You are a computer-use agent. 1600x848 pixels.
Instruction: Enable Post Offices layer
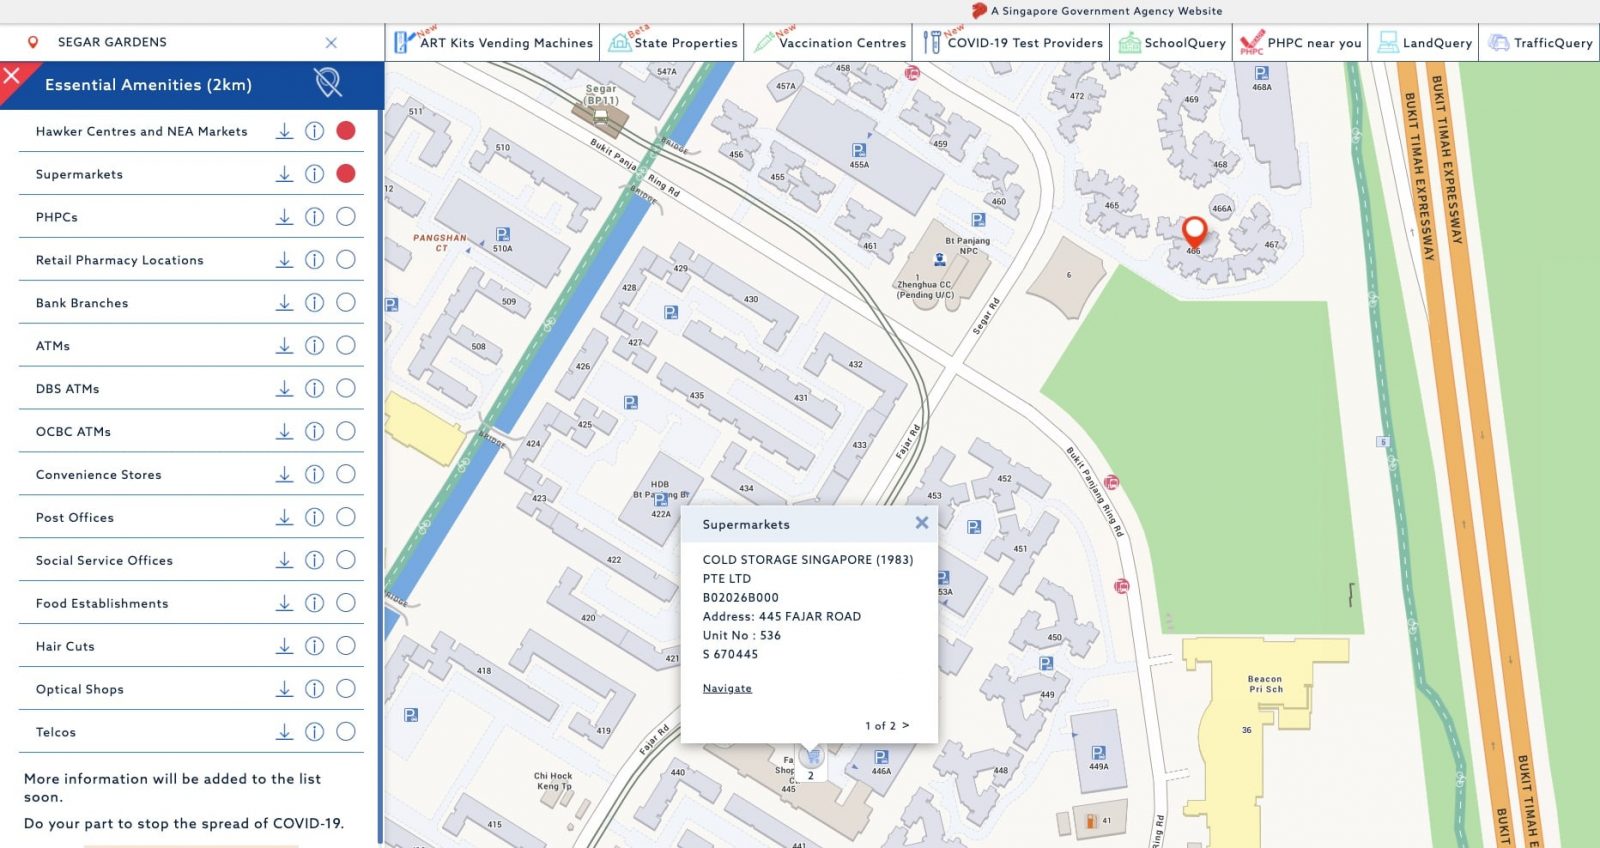pyautogui.click(x=346, y=518)
